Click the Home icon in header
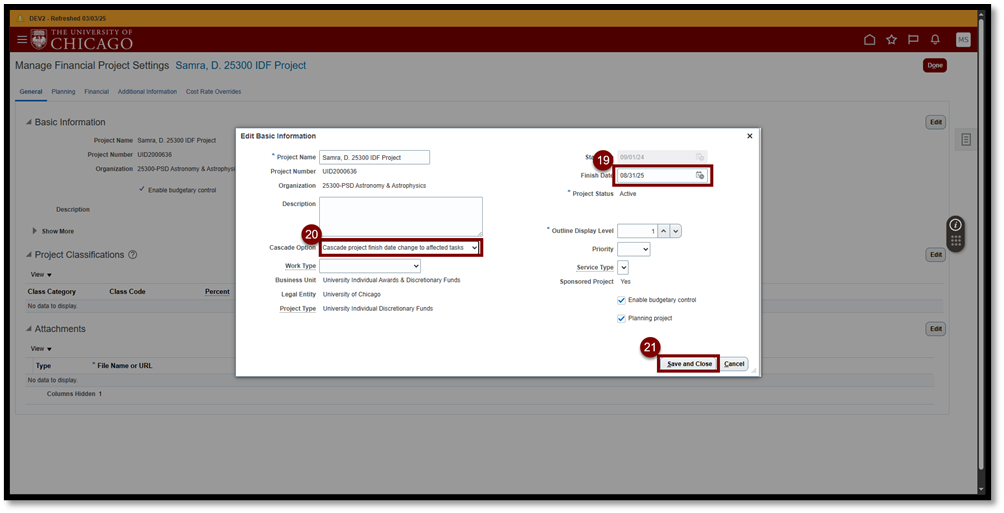The width and height of the screenshot is (1004, 513). pyautogui.click(x=869, y=40)
